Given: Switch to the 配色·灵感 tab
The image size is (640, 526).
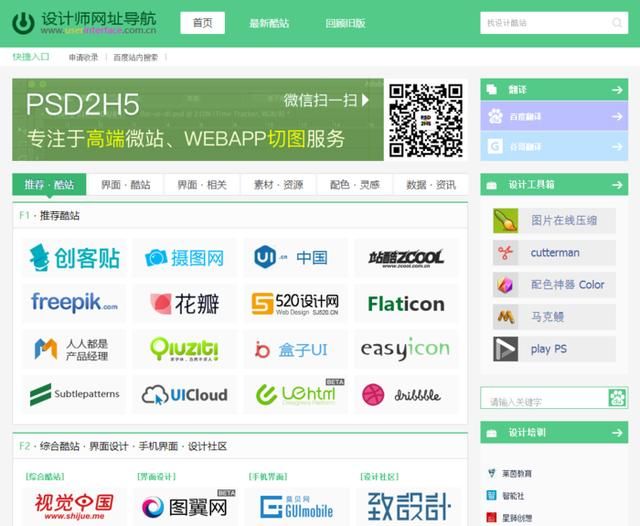Looking at the screenshot, I should coord(355,185).
